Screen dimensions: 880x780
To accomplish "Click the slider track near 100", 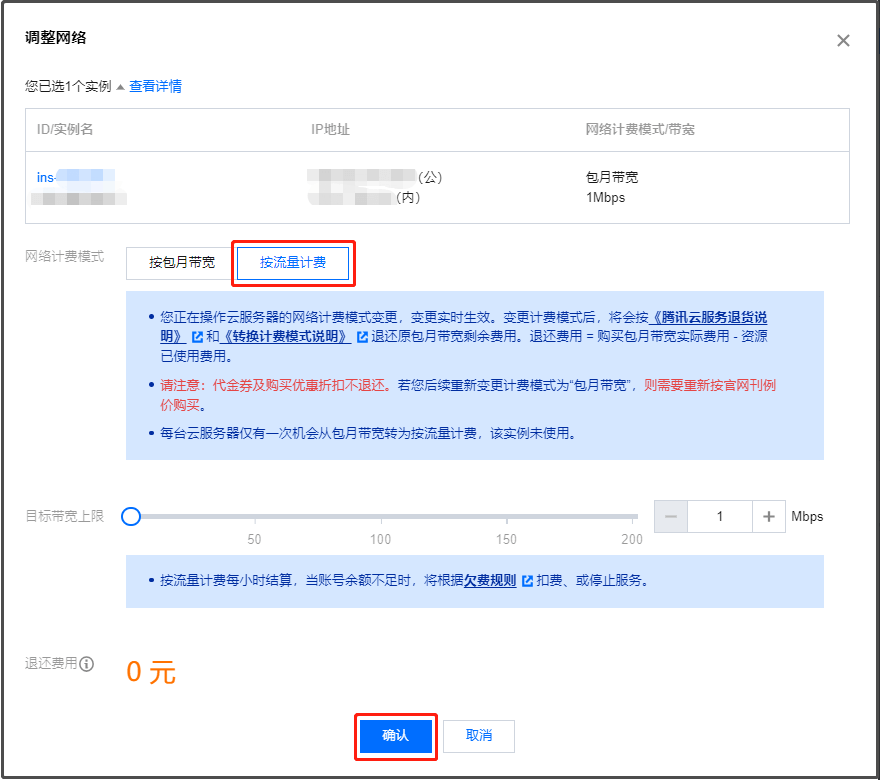I will [381, 516].
